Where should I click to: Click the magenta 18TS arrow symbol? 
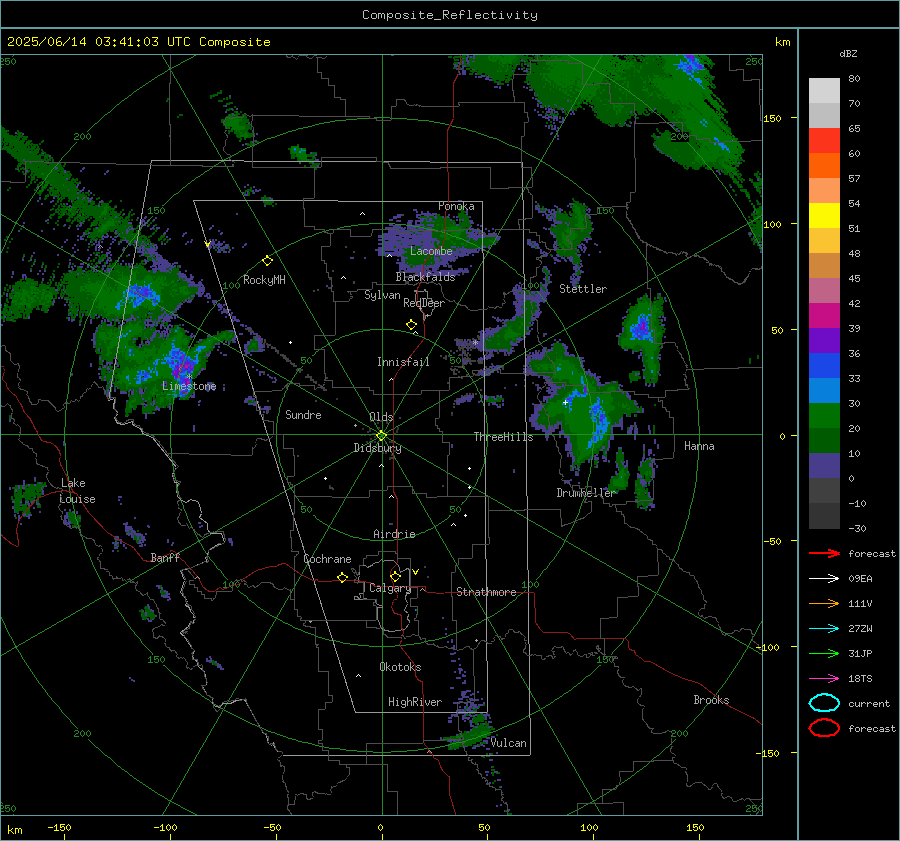point(824,679)
